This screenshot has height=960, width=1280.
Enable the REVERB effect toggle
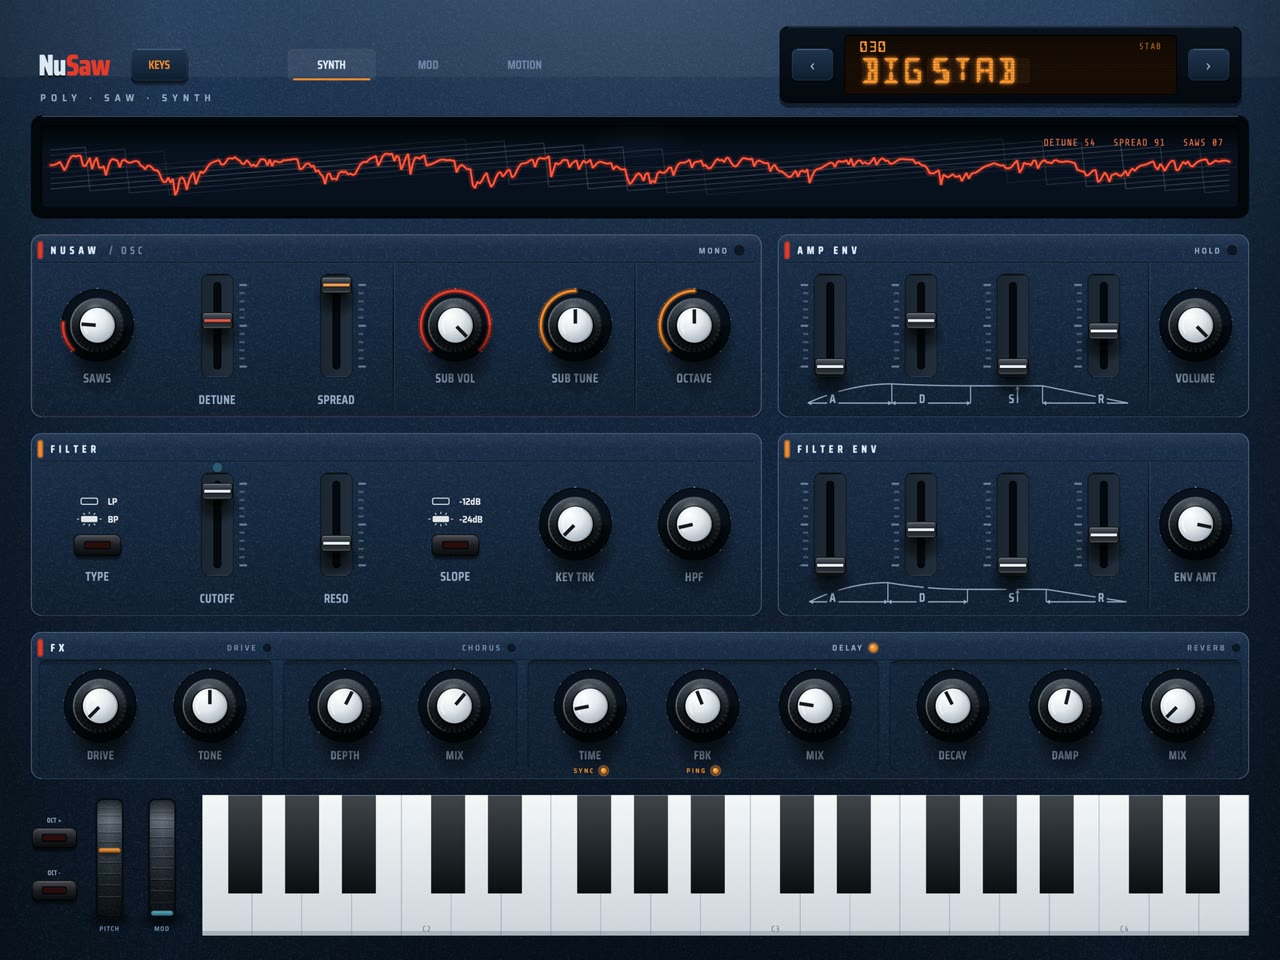pos(1236,648)
